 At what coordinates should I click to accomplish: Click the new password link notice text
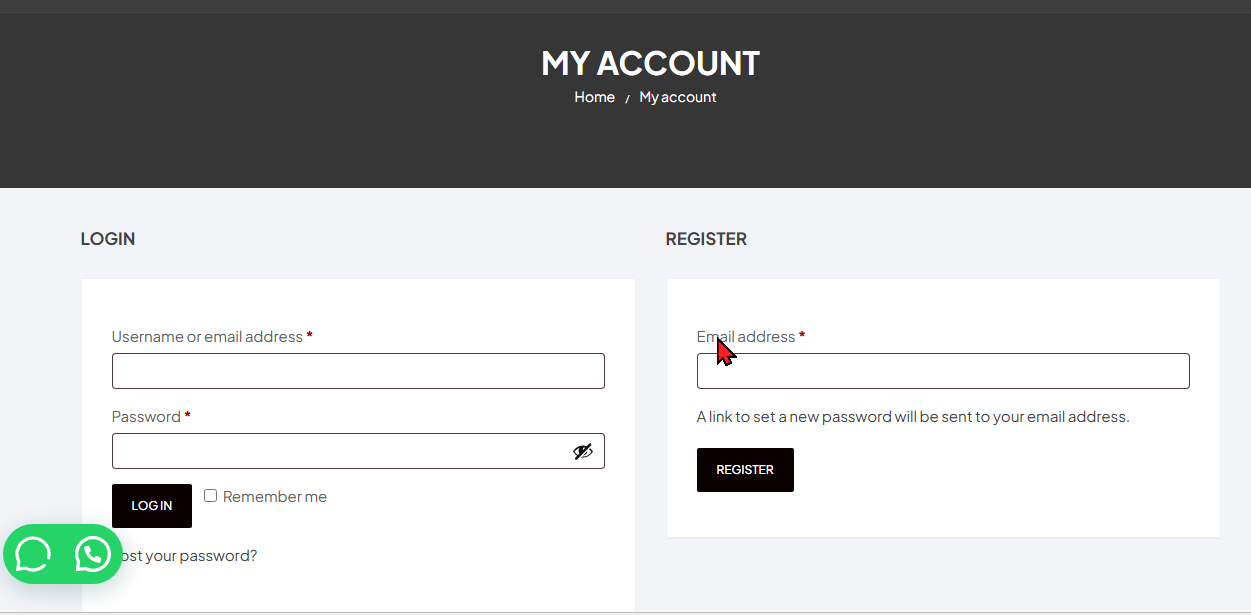[x=913, y=417]
